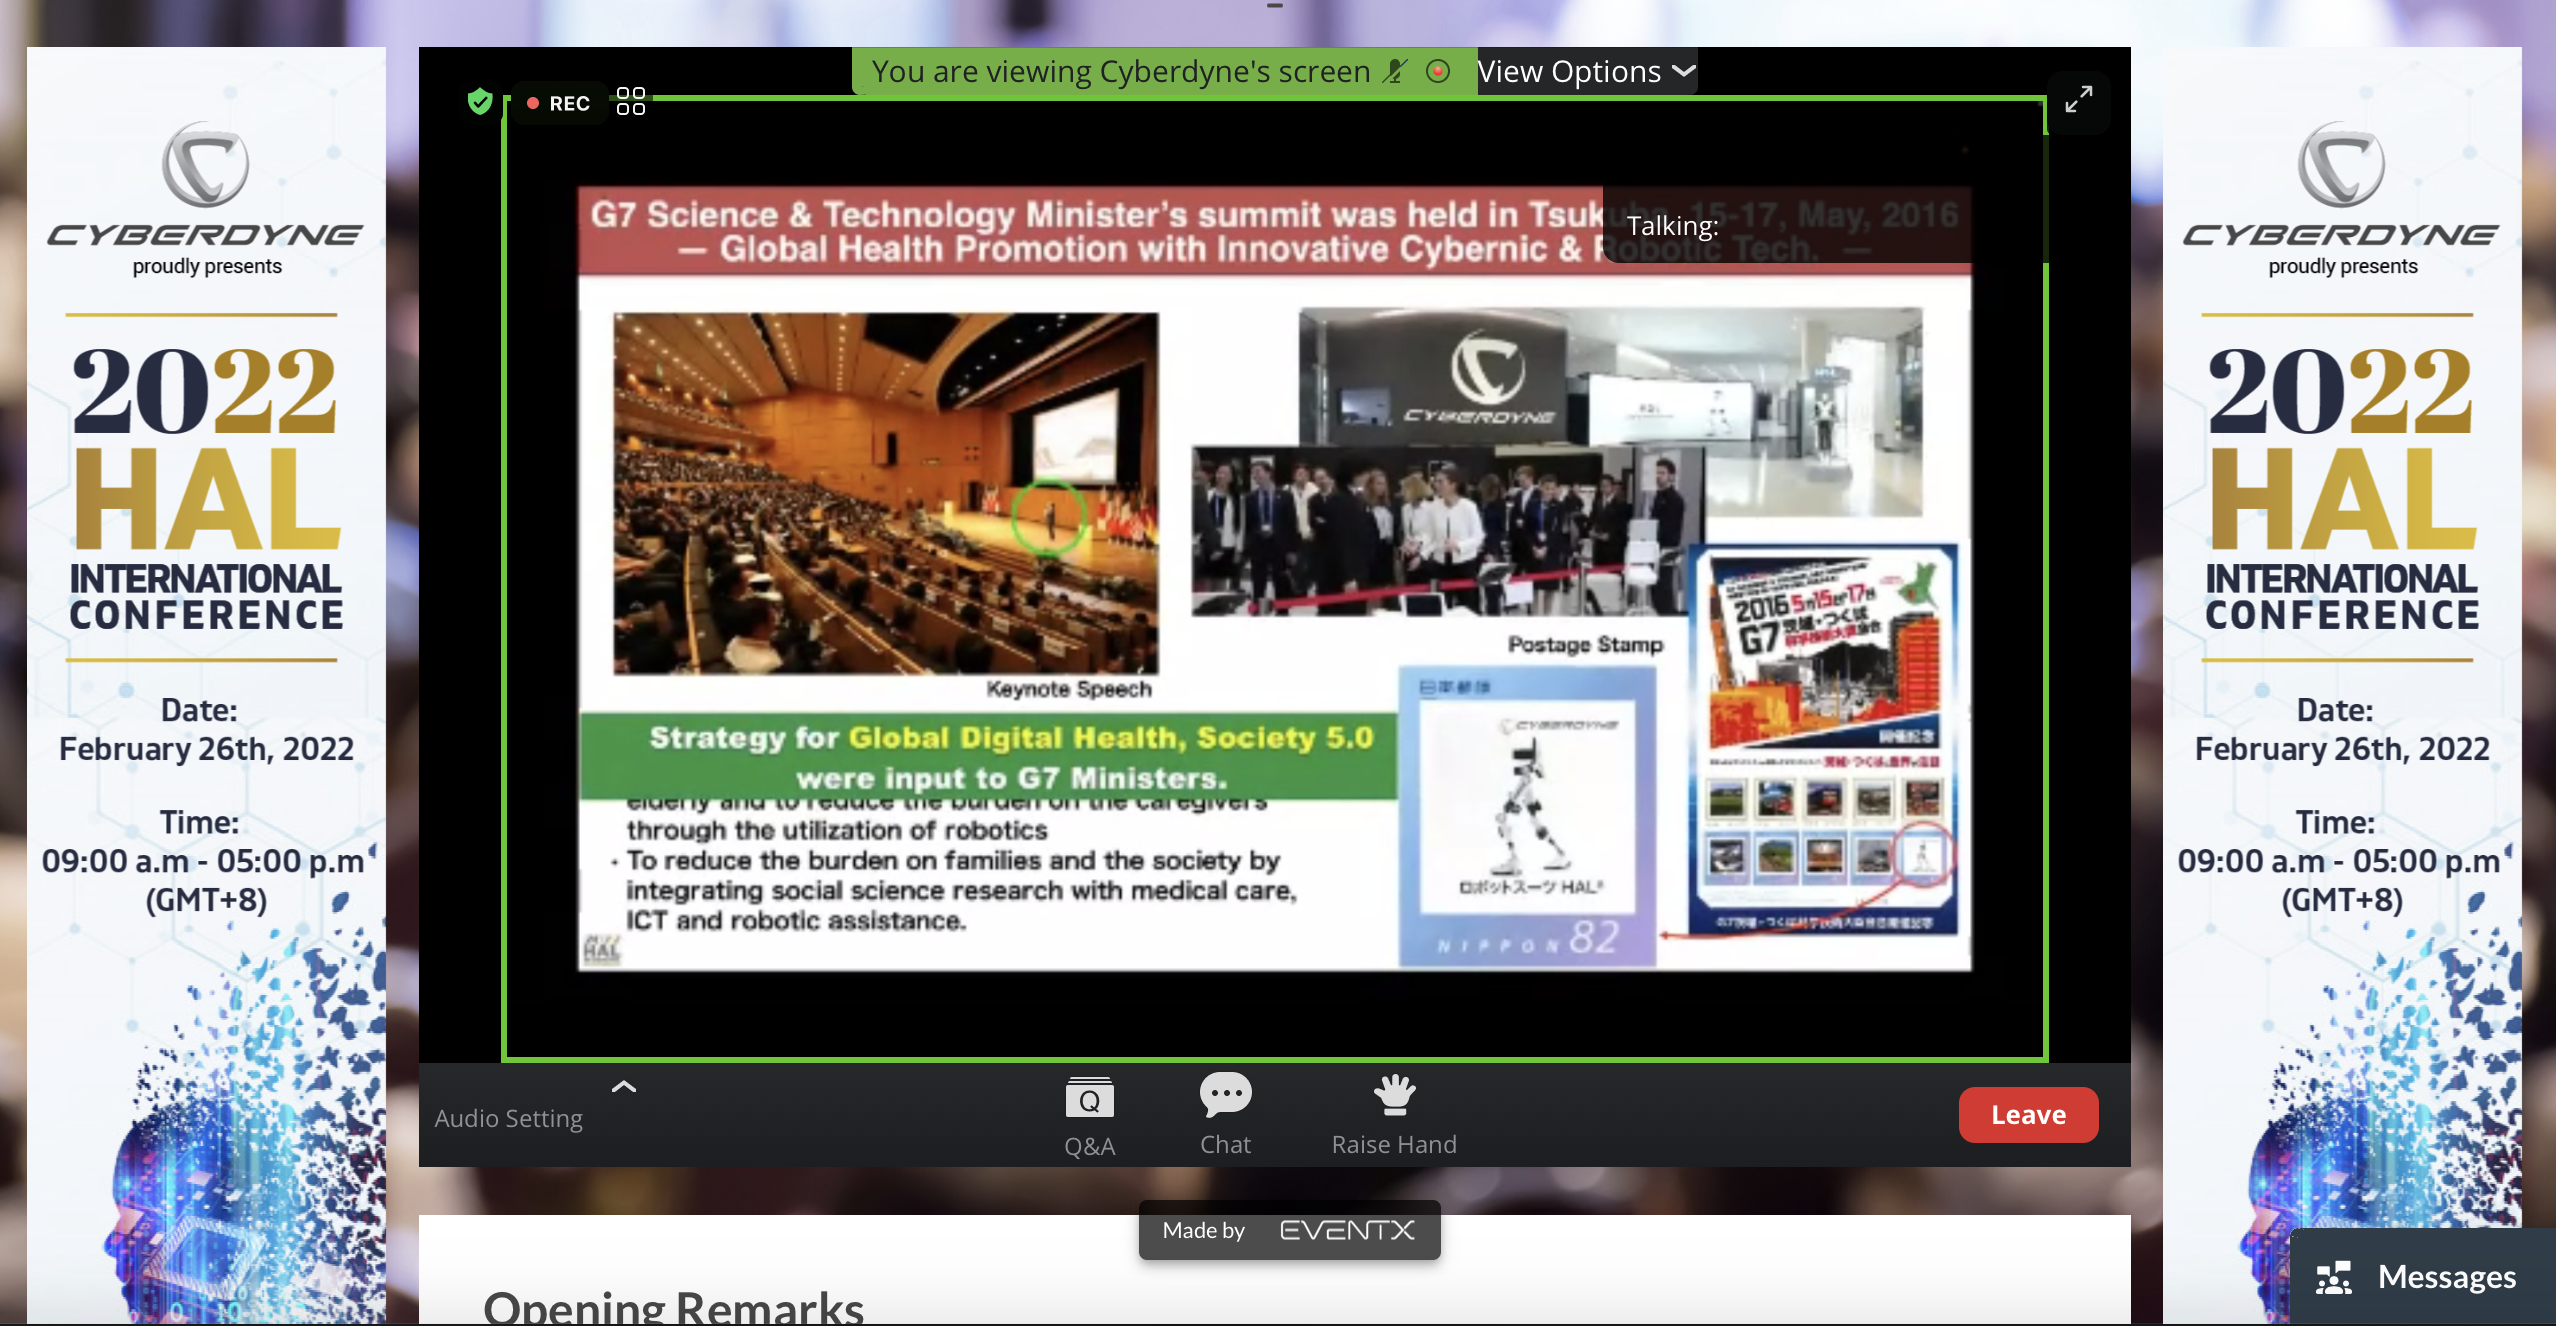The image size is (2556, 1326).
Task: Click the Audio Setting label
Action: pyautogui.click(x=508, y=1118)
